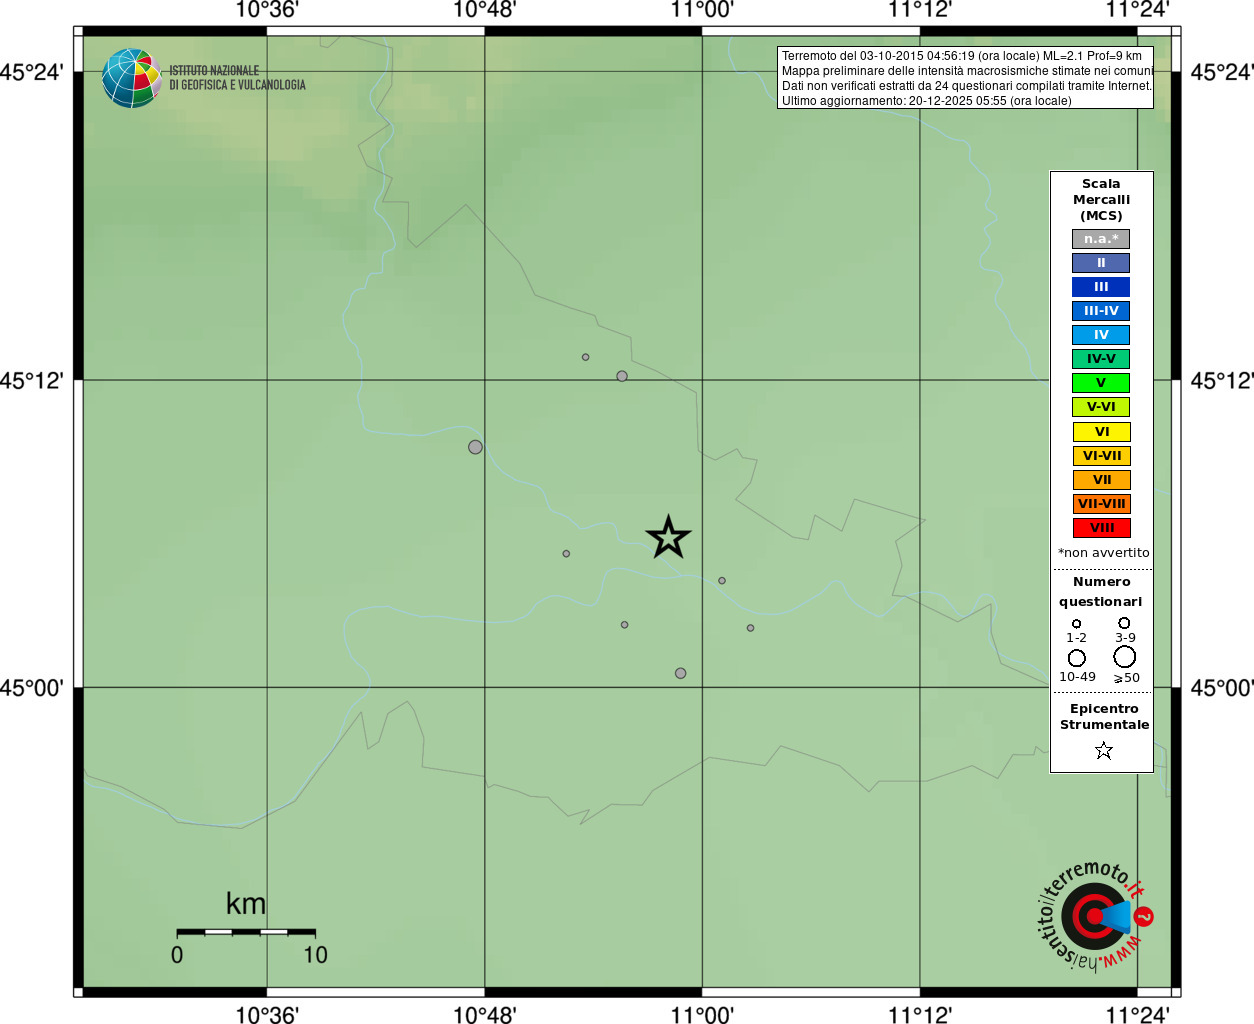Image resolution: width=1254 pixels, height=1024 pixels.
Task: Select the gray n.a.* legend swatch
Action: (1101, 239)
